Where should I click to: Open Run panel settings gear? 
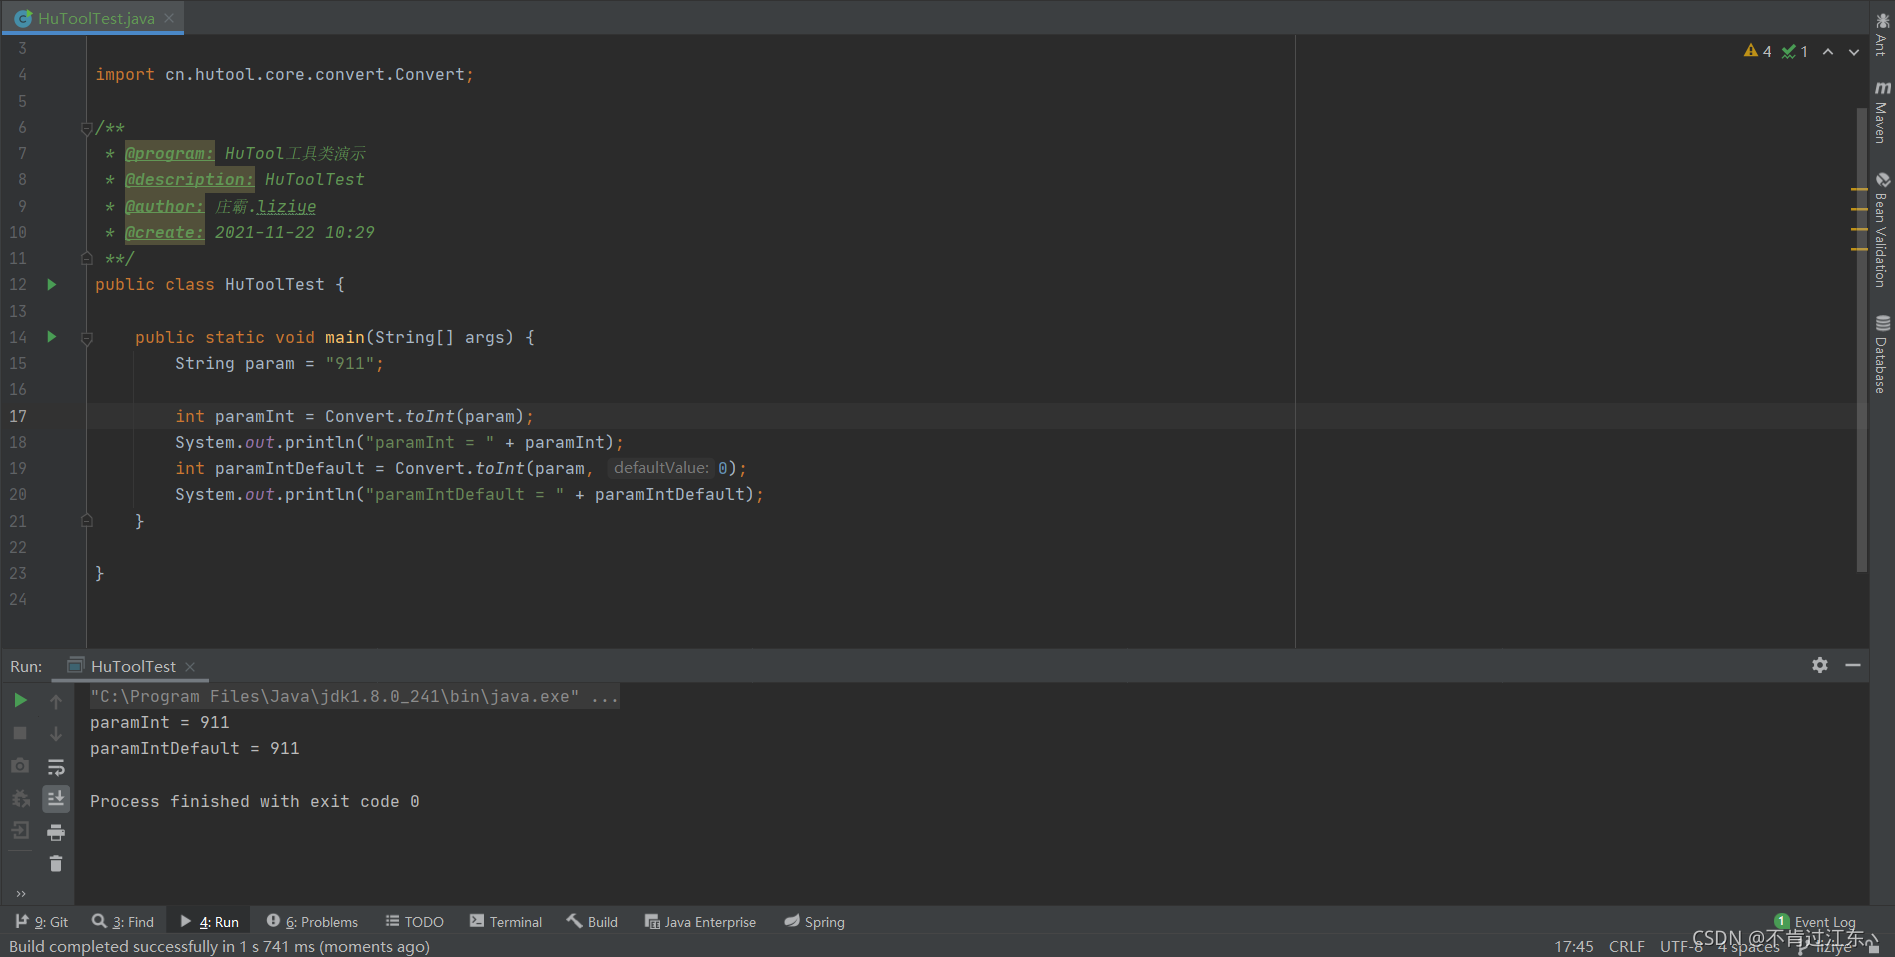point(1820,665)
